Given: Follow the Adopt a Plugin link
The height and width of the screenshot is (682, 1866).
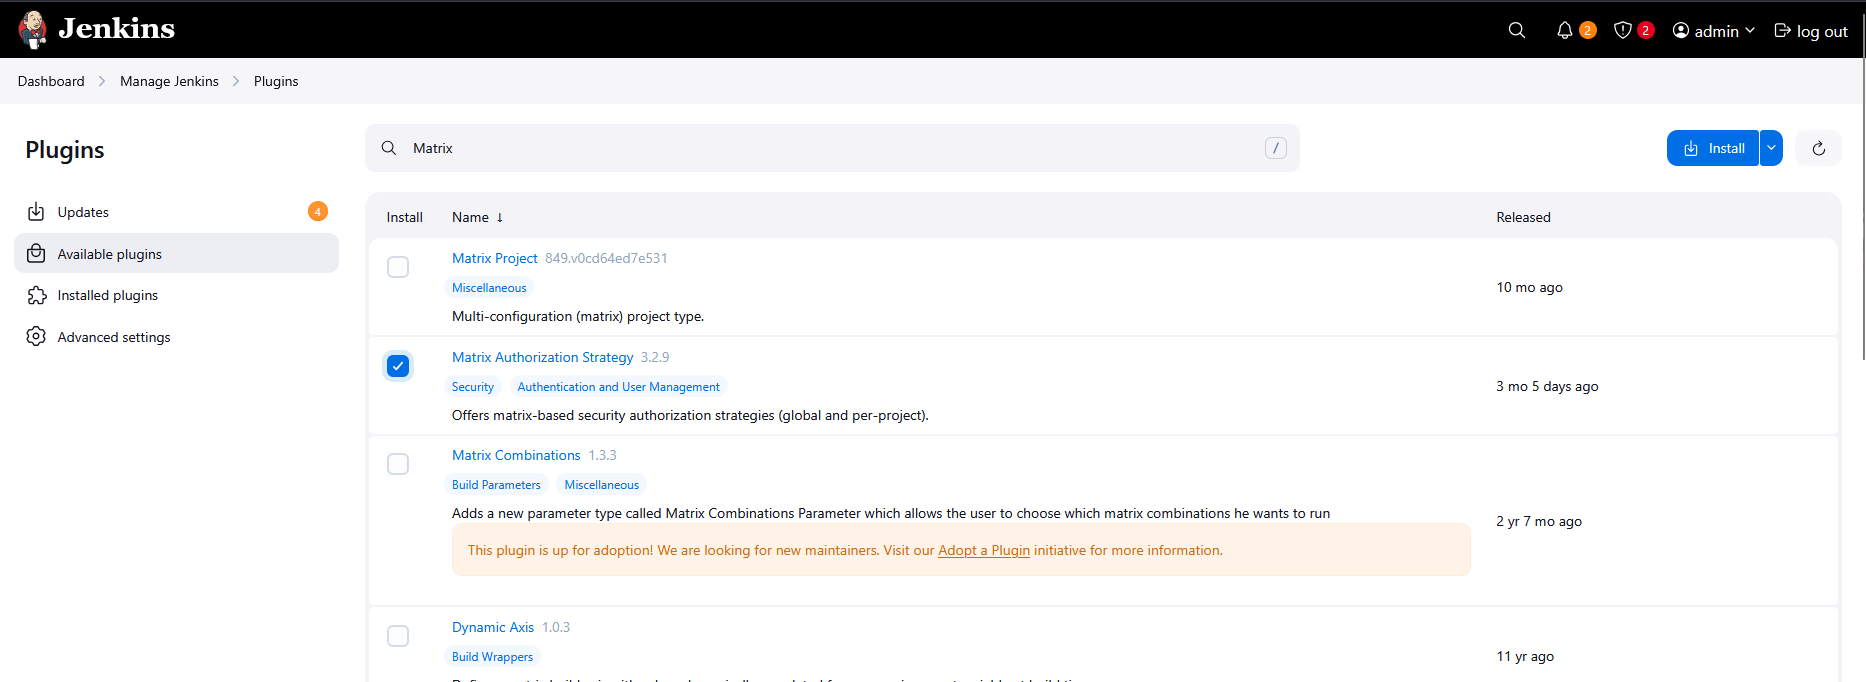Looking at the screenshot, I should pos(984,550).
